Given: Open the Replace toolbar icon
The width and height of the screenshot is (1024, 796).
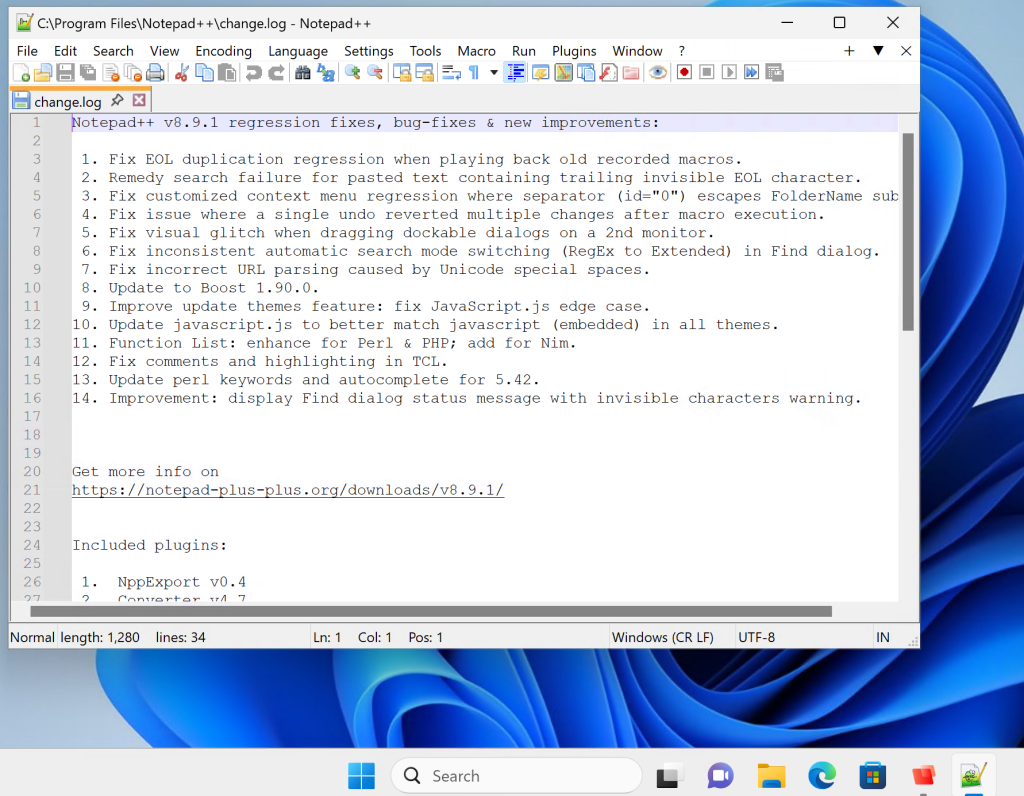Looking at the screenshot, I should tap(325, 72).
